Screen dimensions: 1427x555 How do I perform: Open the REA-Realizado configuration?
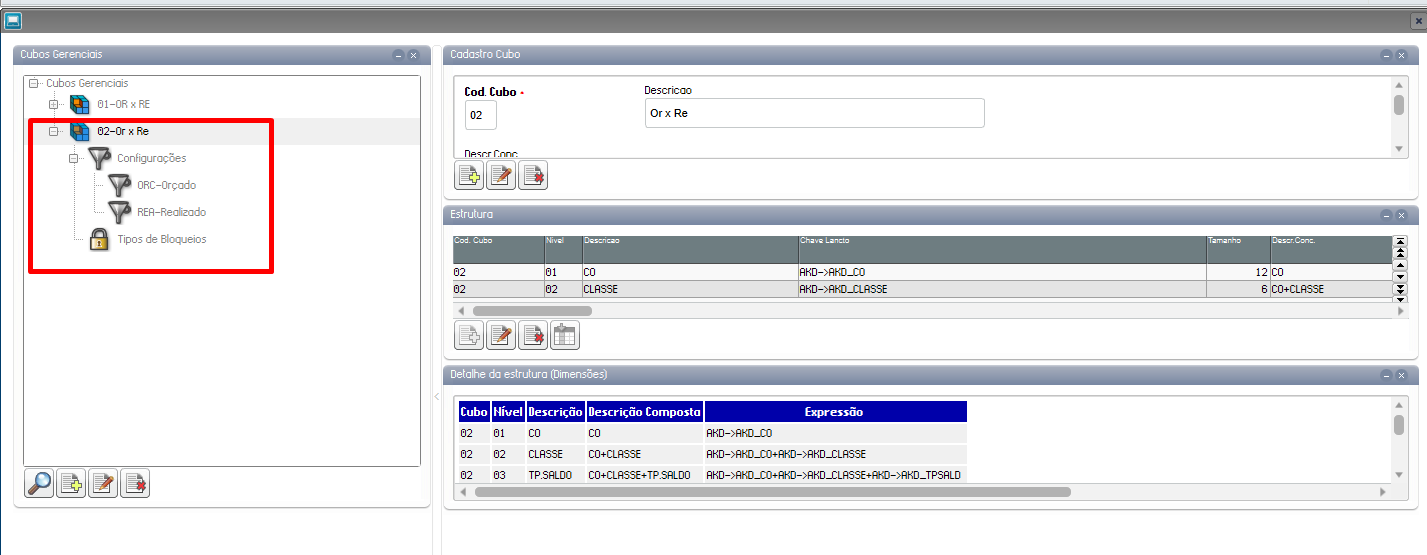point(172,212)
